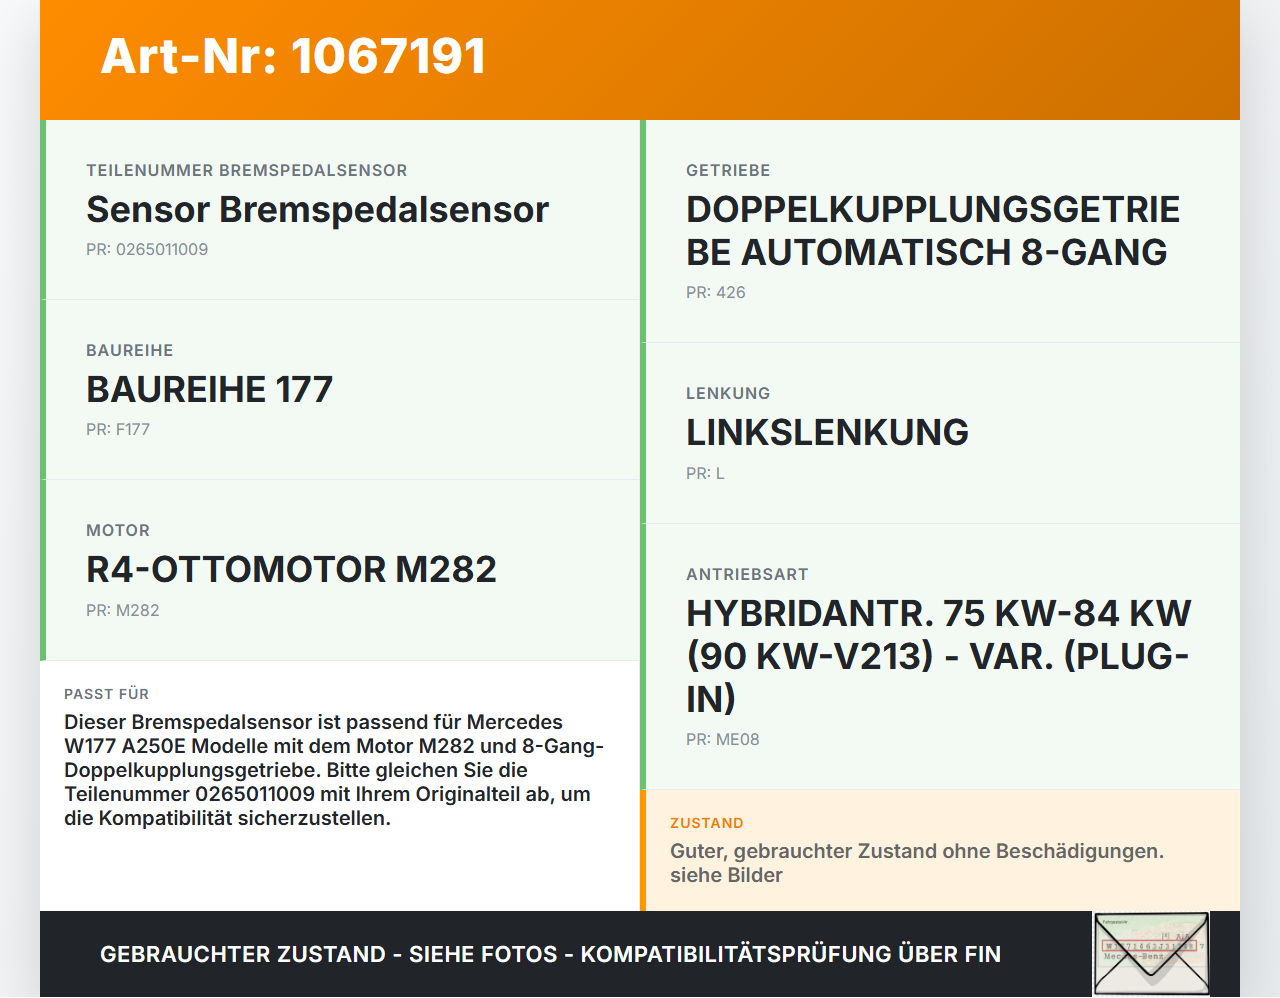Viewport: 1280px width, 998px height.
Task: Select the 'PR: L' code
Action: (x=705, y=474)
